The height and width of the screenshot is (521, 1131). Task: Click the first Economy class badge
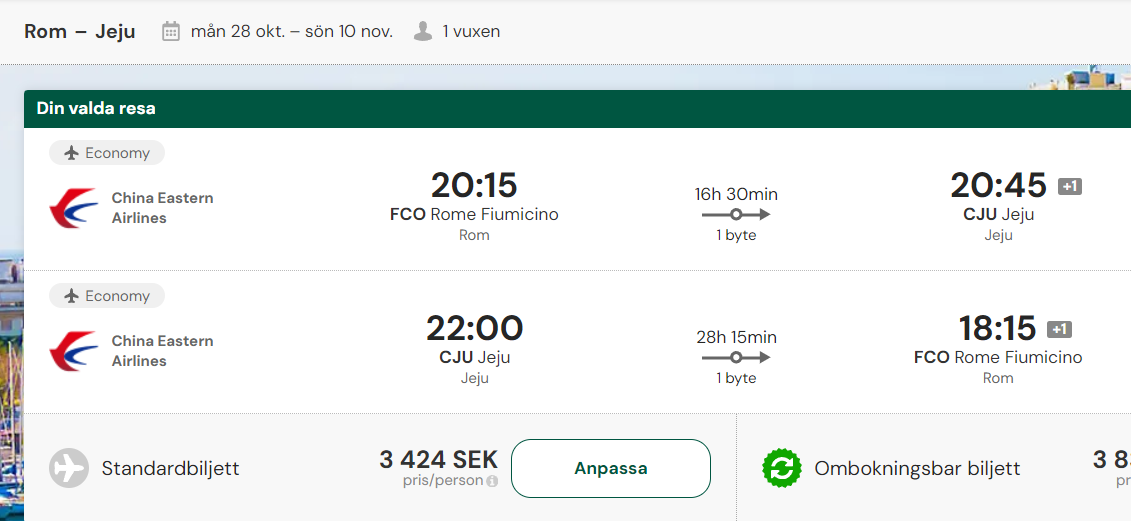tap(107, 153)
